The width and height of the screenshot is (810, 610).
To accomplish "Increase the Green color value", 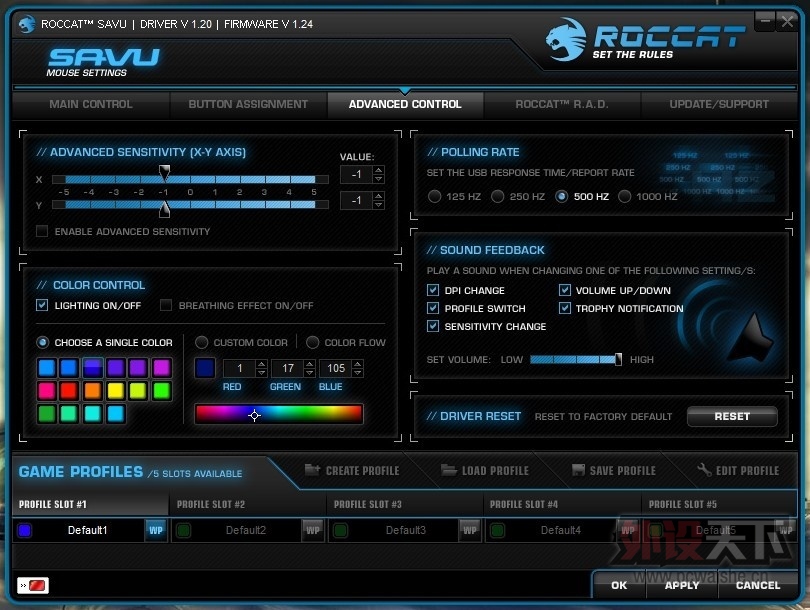I will 309,364.
